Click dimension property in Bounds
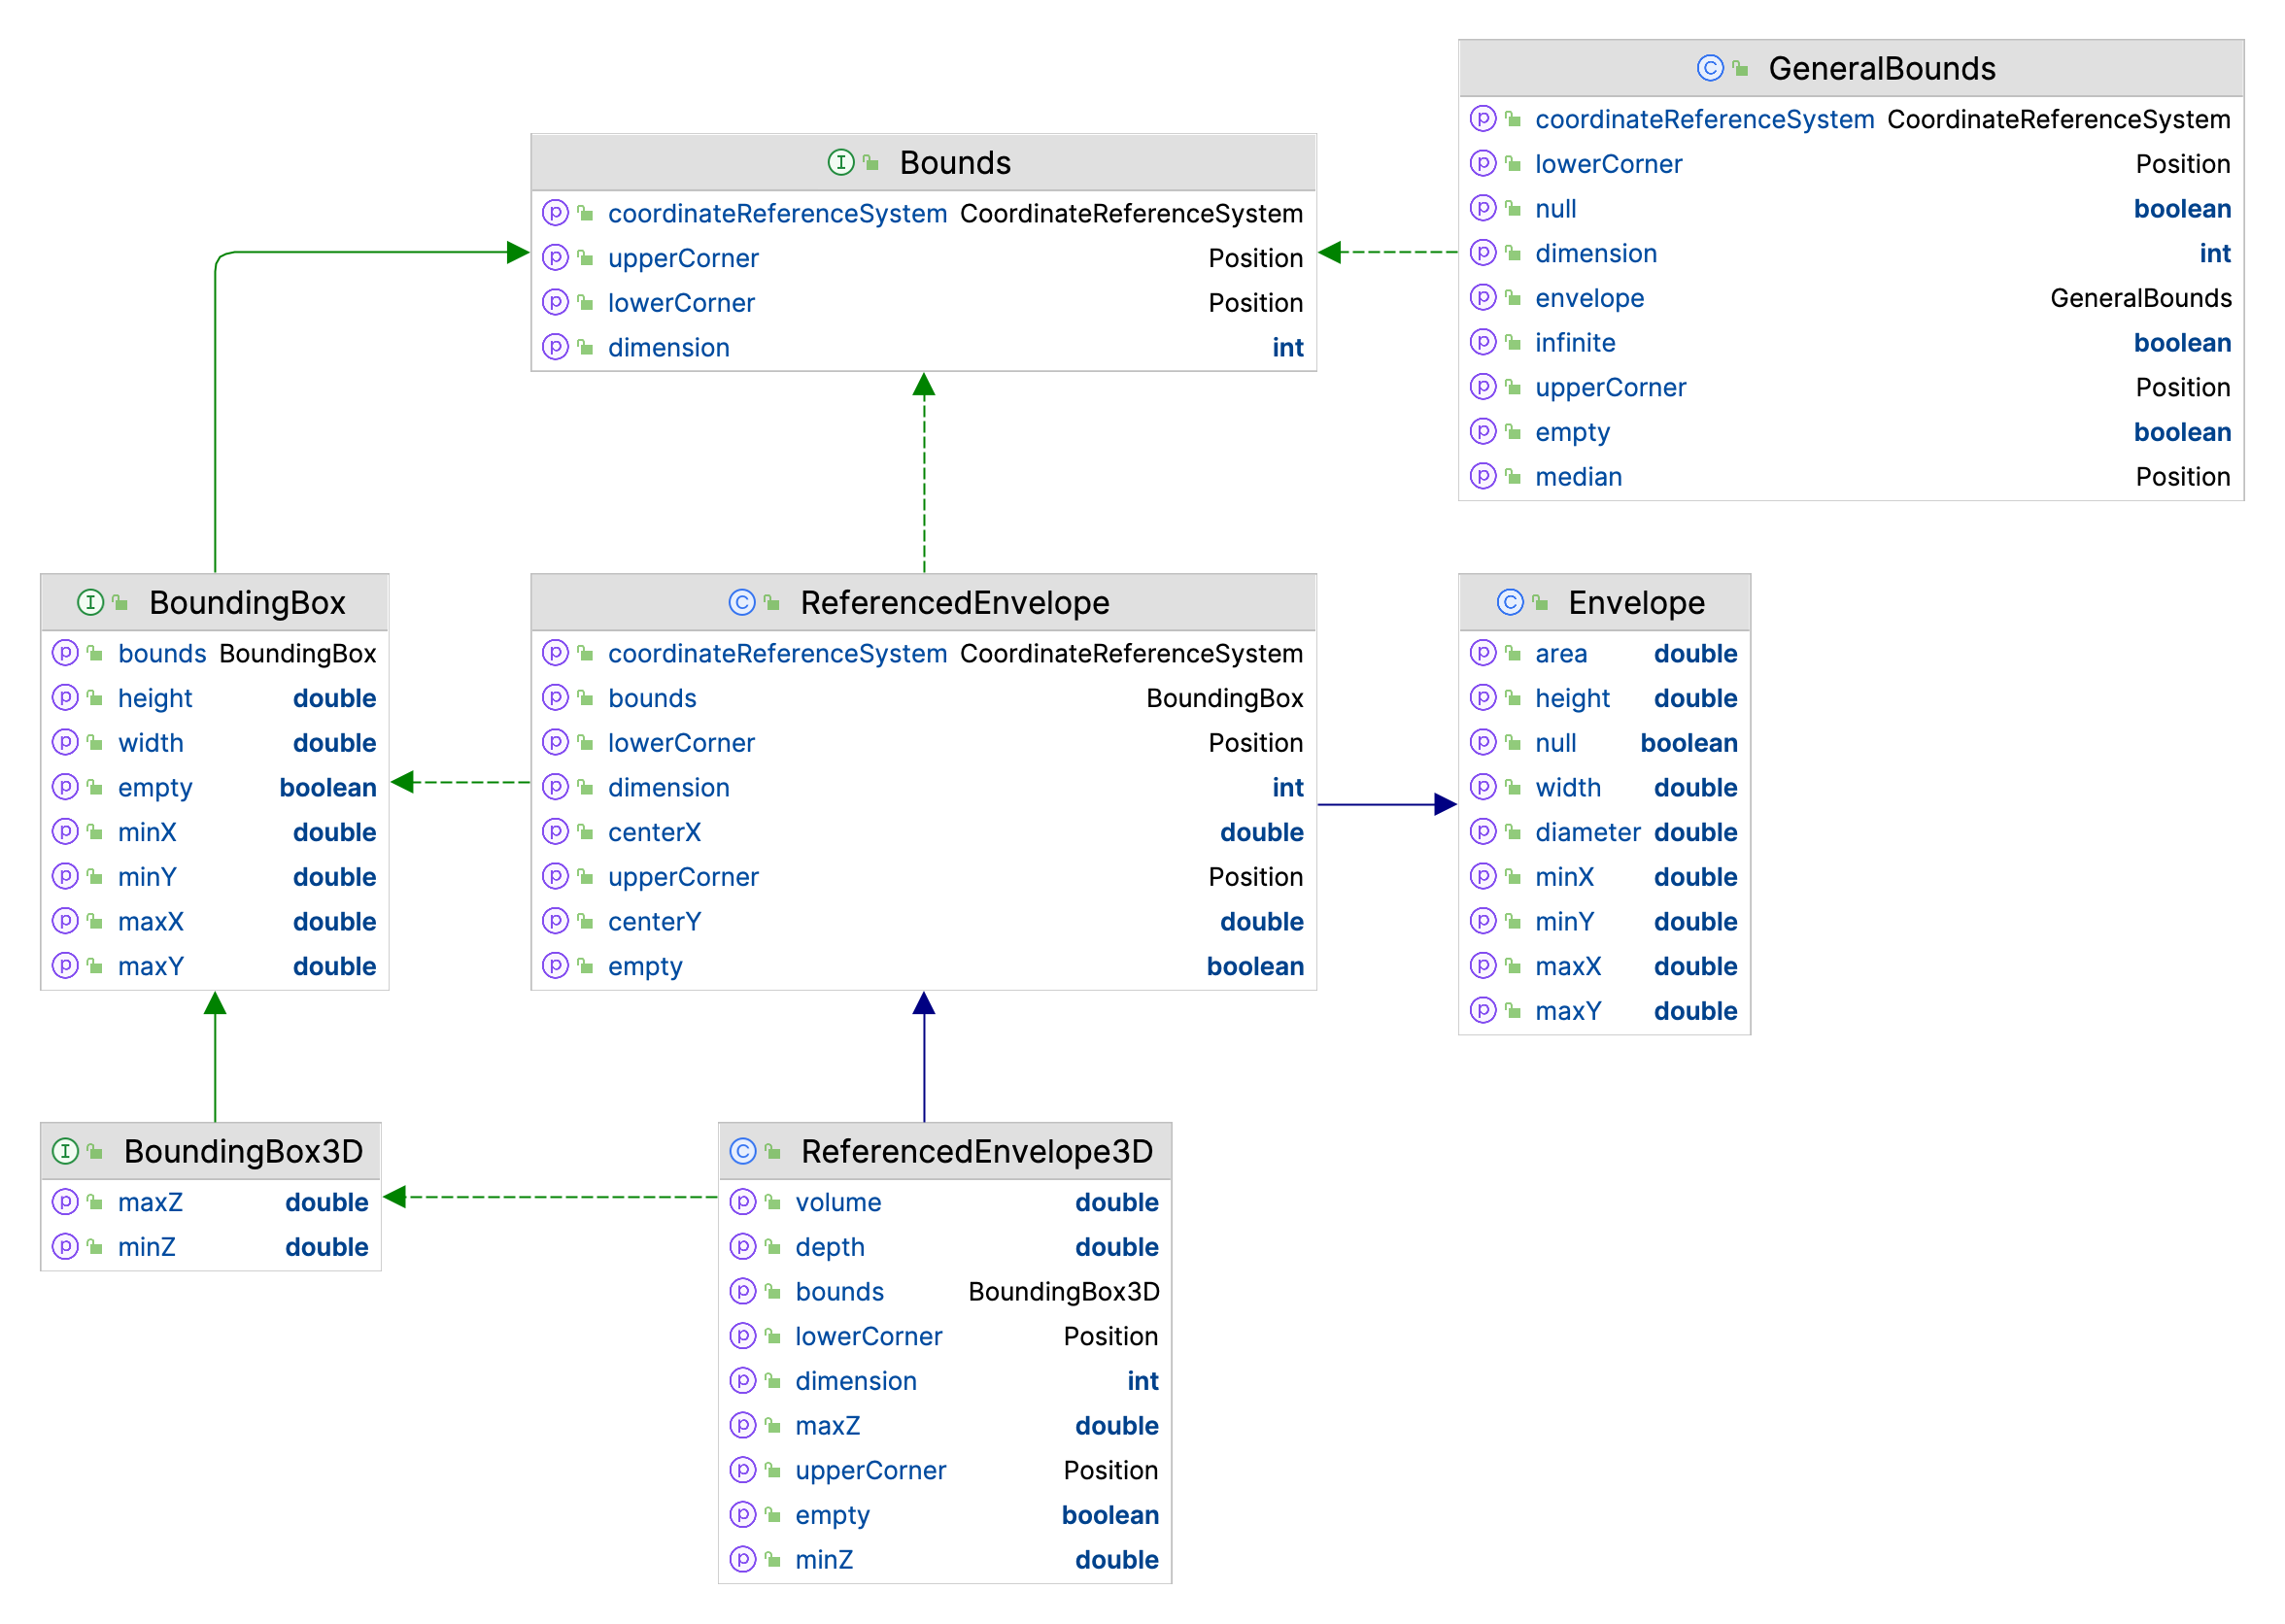The image size is (2285, 1624). pyautogui.click(x=669, y=347)
